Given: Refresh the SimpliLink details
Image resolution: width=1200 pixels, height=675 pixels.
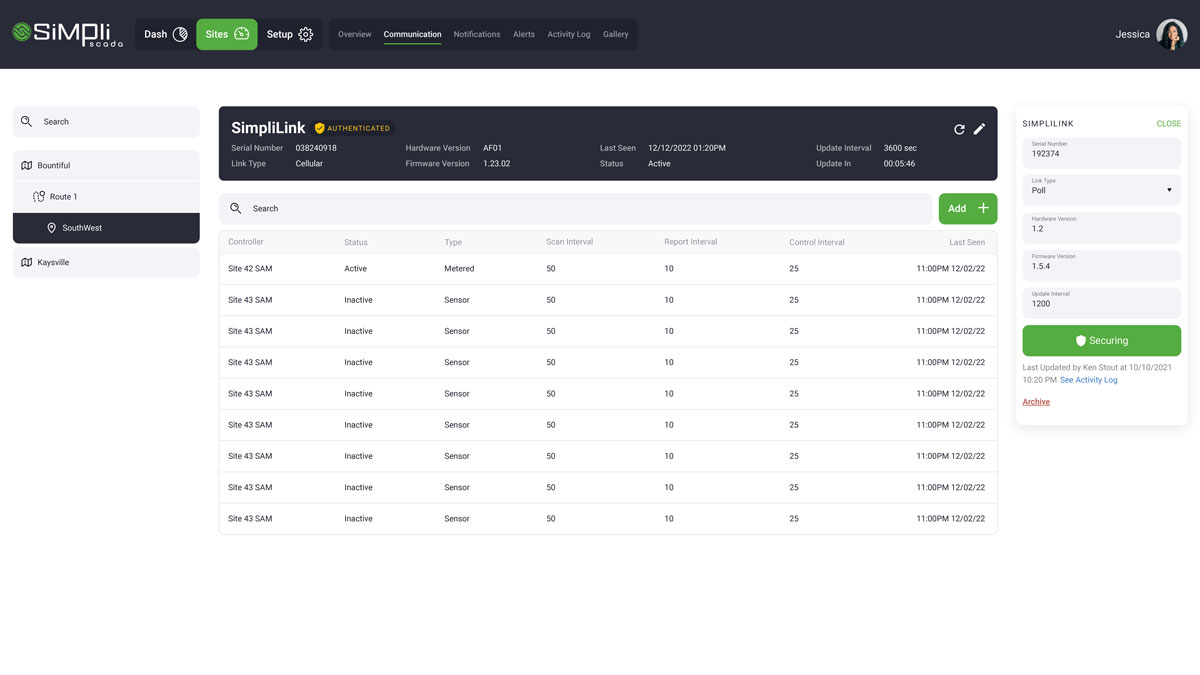Looking at the screenshot, I should pyautogui.click(x=959, y=129).
